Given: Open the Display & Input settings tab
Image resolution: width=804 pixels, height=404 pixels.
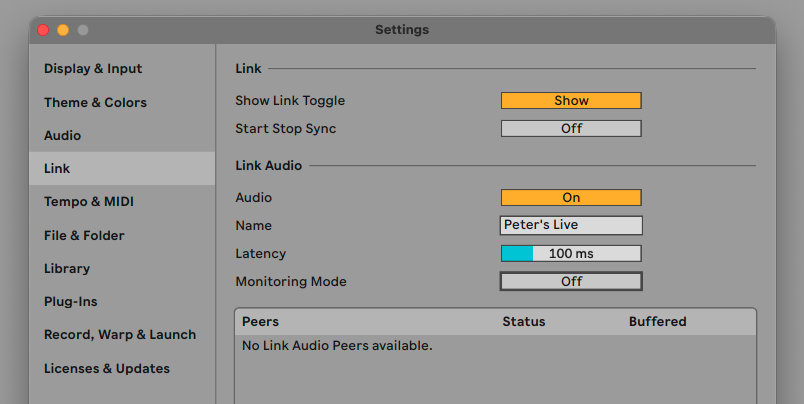Looking at the screenshot, I should pyautogui.click(x=93, y=69).
